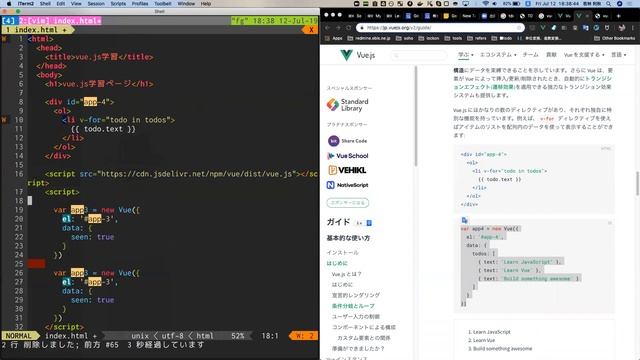Open the Toolbelt menu
The width and height of the screenshot is (640, 360).
click(x=162, y=4)
